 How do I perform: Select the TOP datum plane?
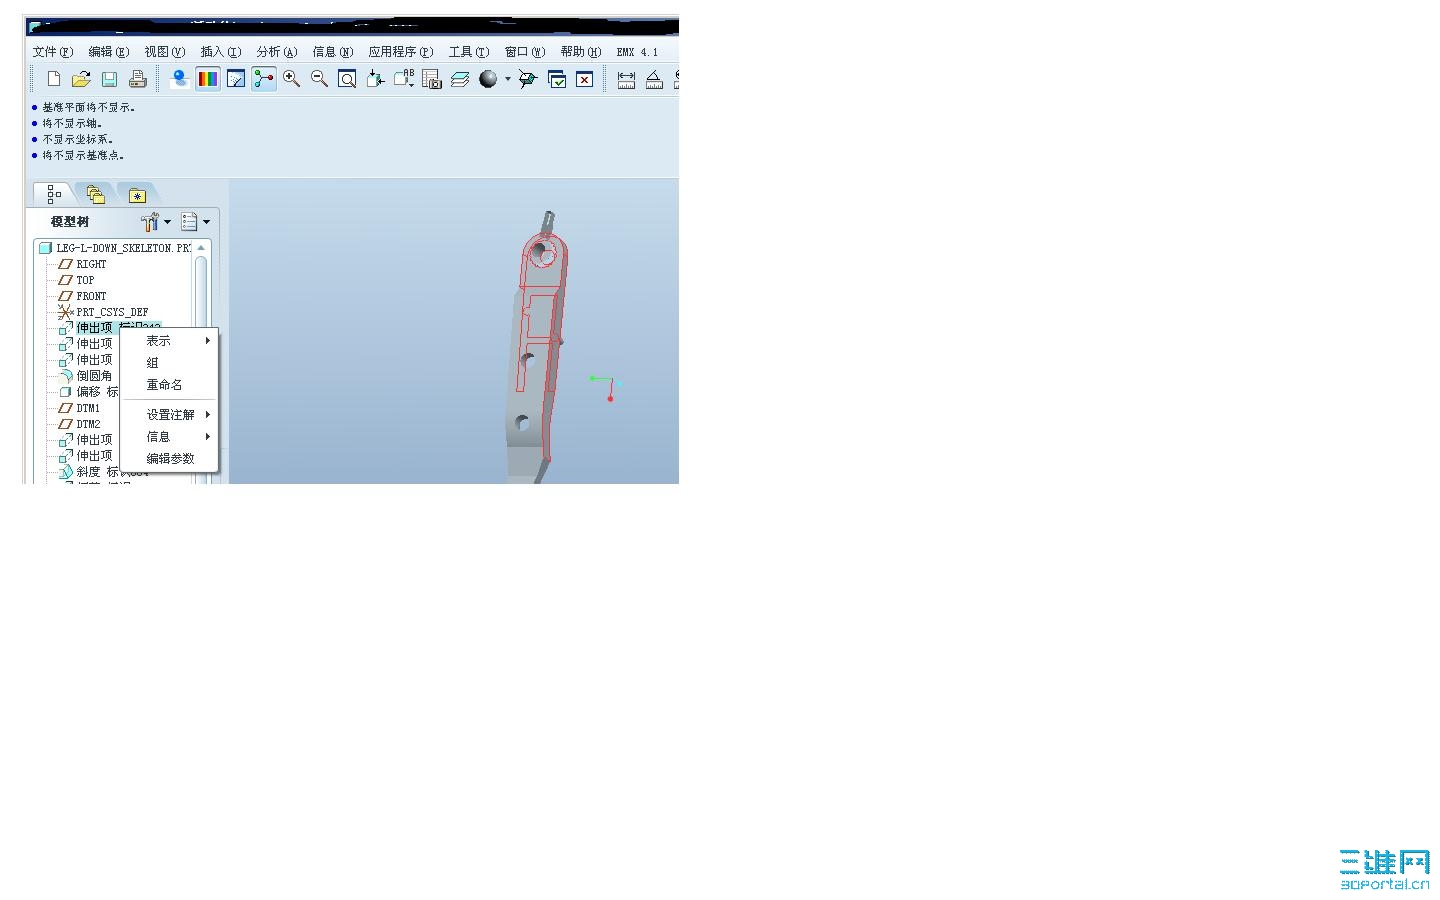tap(77, 280)
